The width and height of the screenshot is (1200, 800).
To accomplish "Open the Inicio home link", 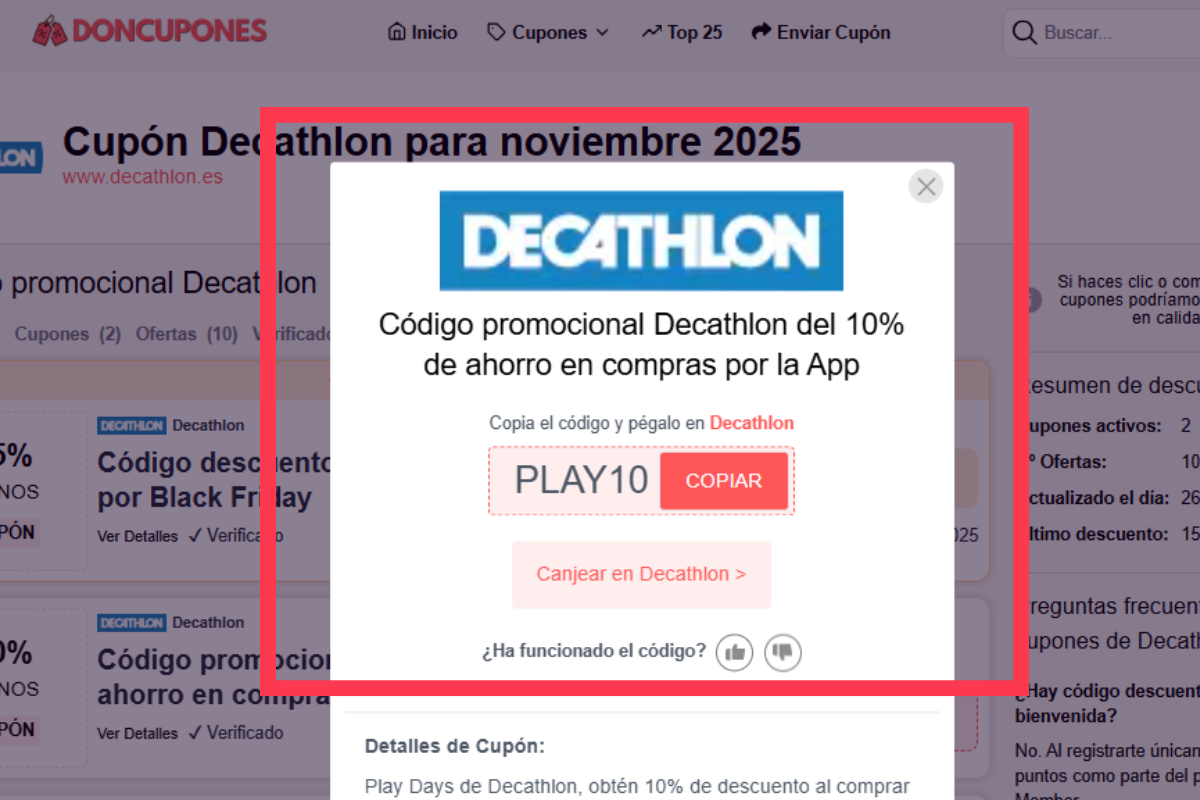I will (x=422, y=32).
